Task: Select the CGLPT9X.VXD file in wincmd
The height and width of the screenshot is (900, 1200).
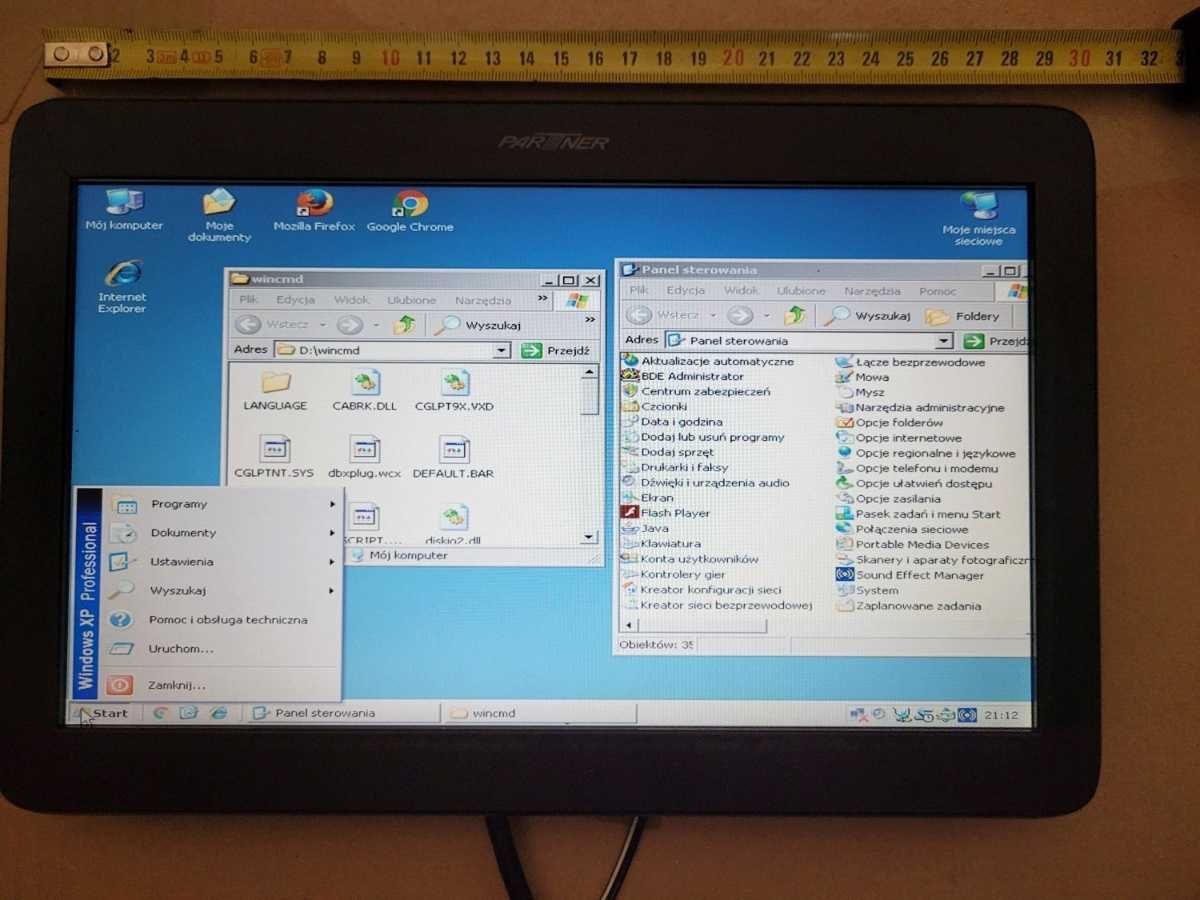Action: [x=454, y=391]
